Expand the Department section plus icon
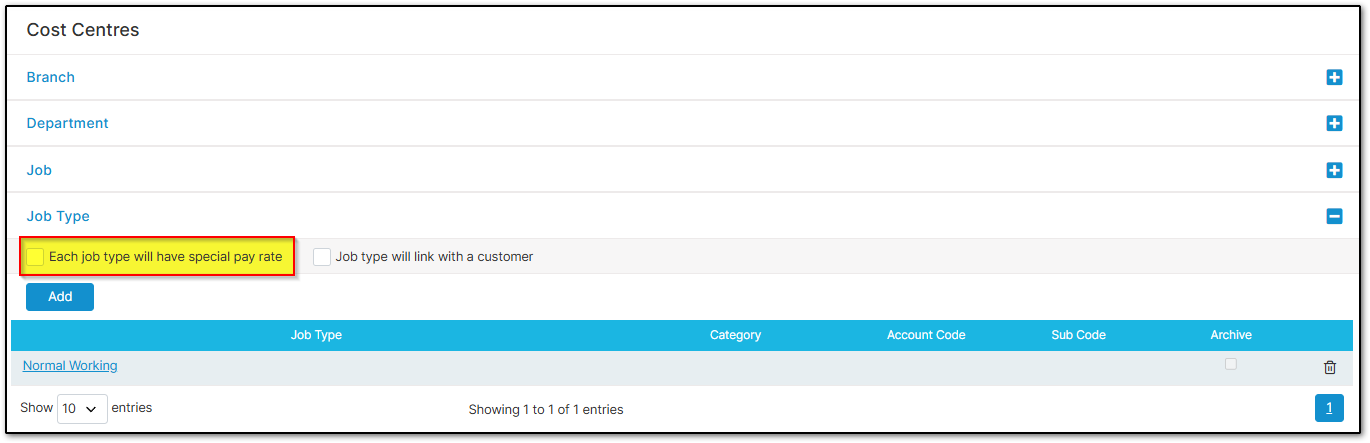The height and width of the screenshot is (443, 1370). (x=1334, y=123)
